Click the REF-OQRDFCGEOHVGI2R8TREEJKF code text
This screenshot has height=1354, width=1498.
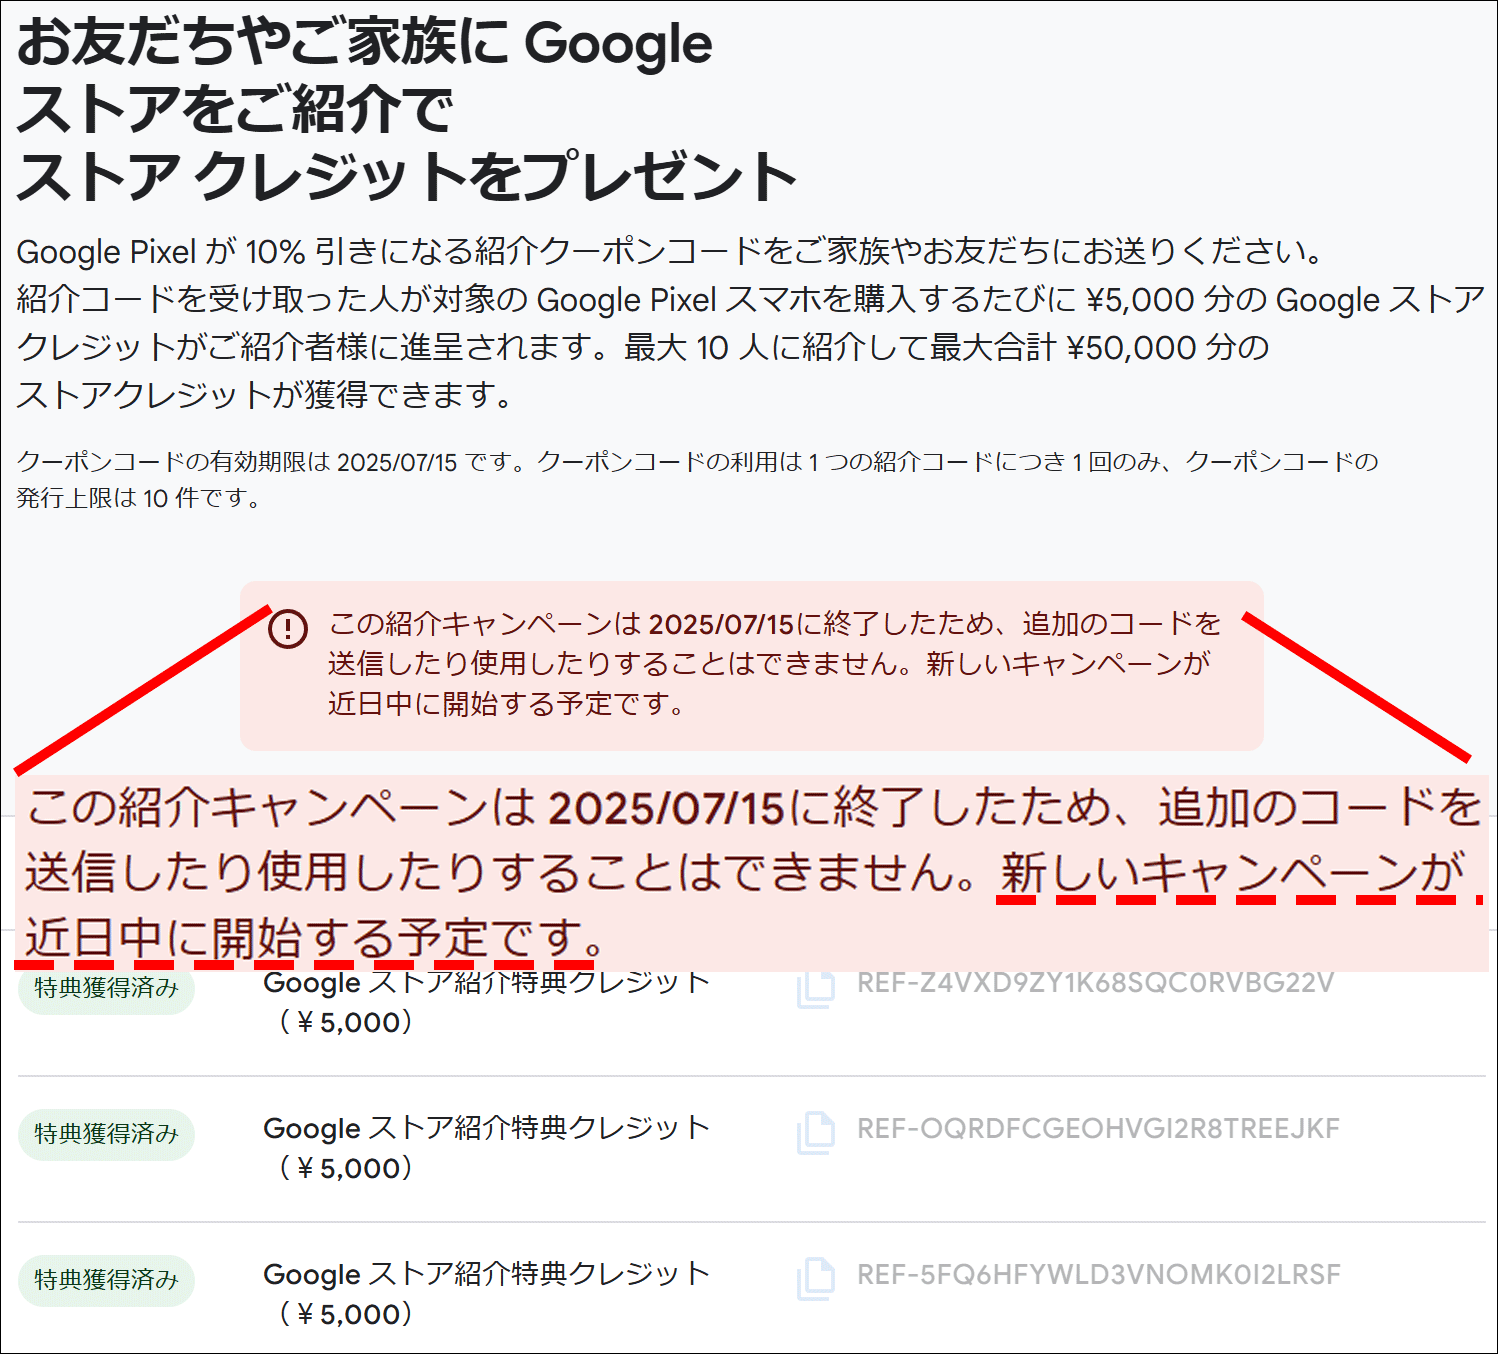(x=1098, y=1129)
